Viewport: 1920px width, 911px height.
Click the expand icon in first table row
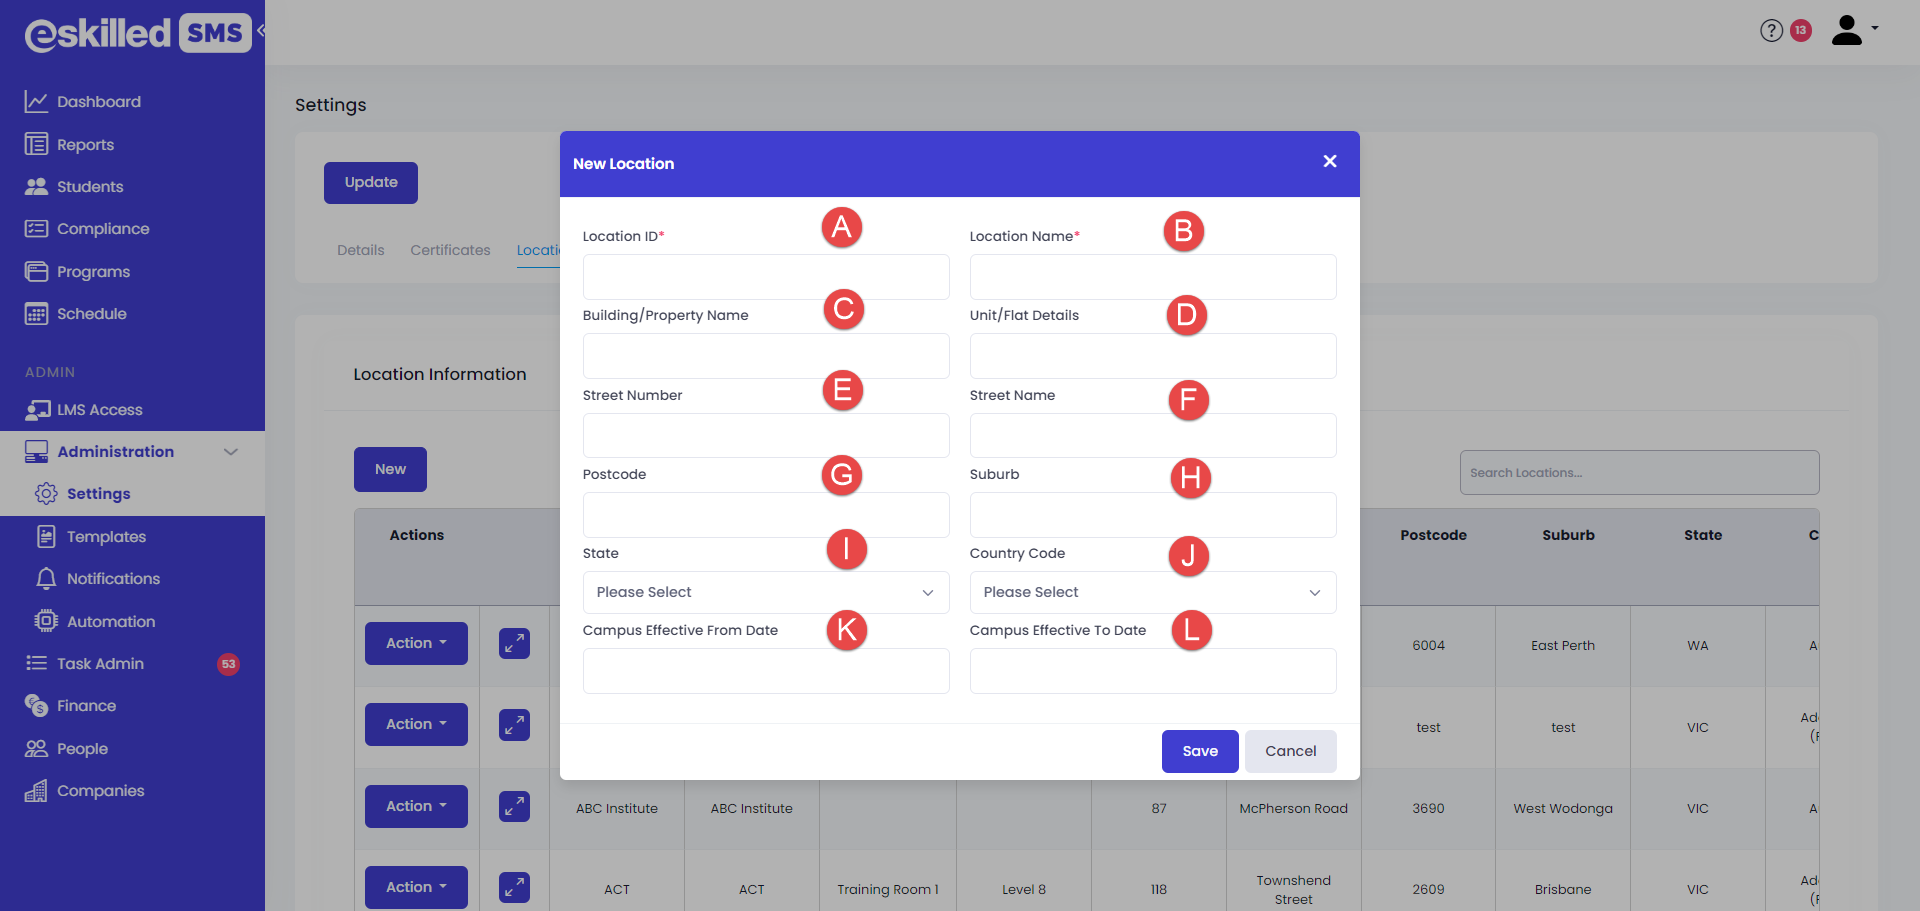[514, 644]
